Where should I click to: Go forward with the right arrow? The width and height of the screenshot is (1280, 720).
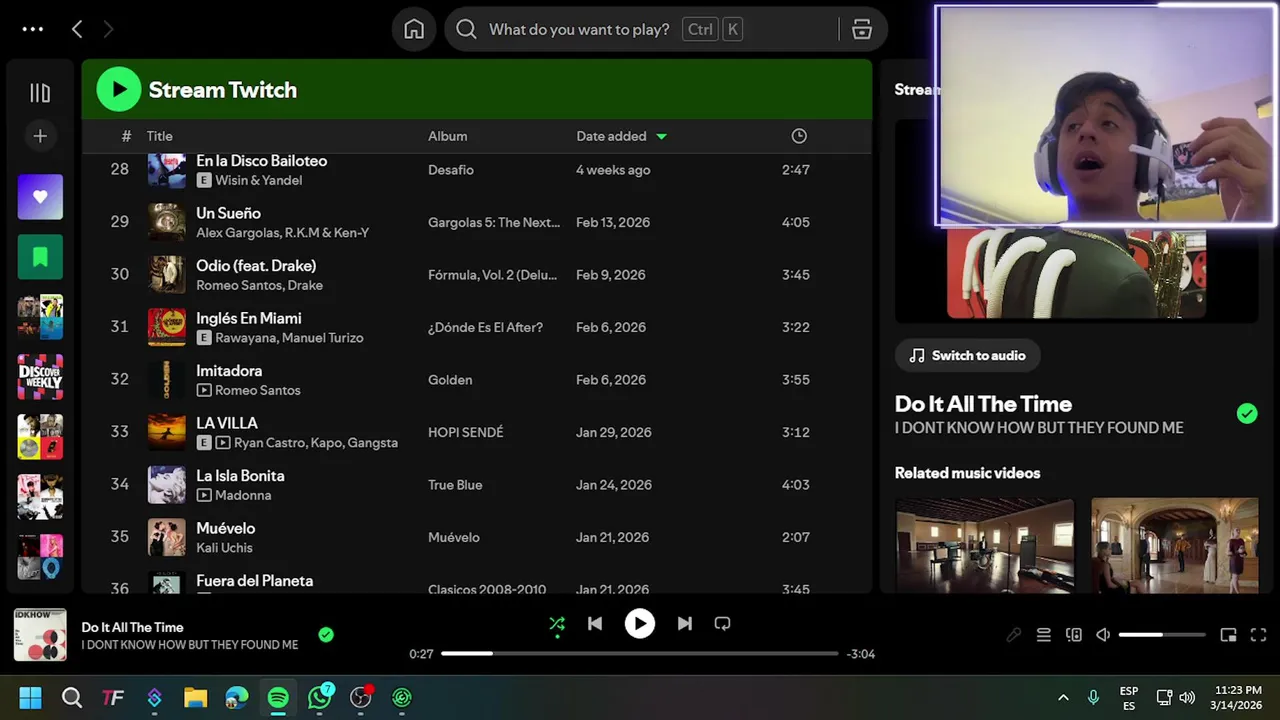[108, 29]
